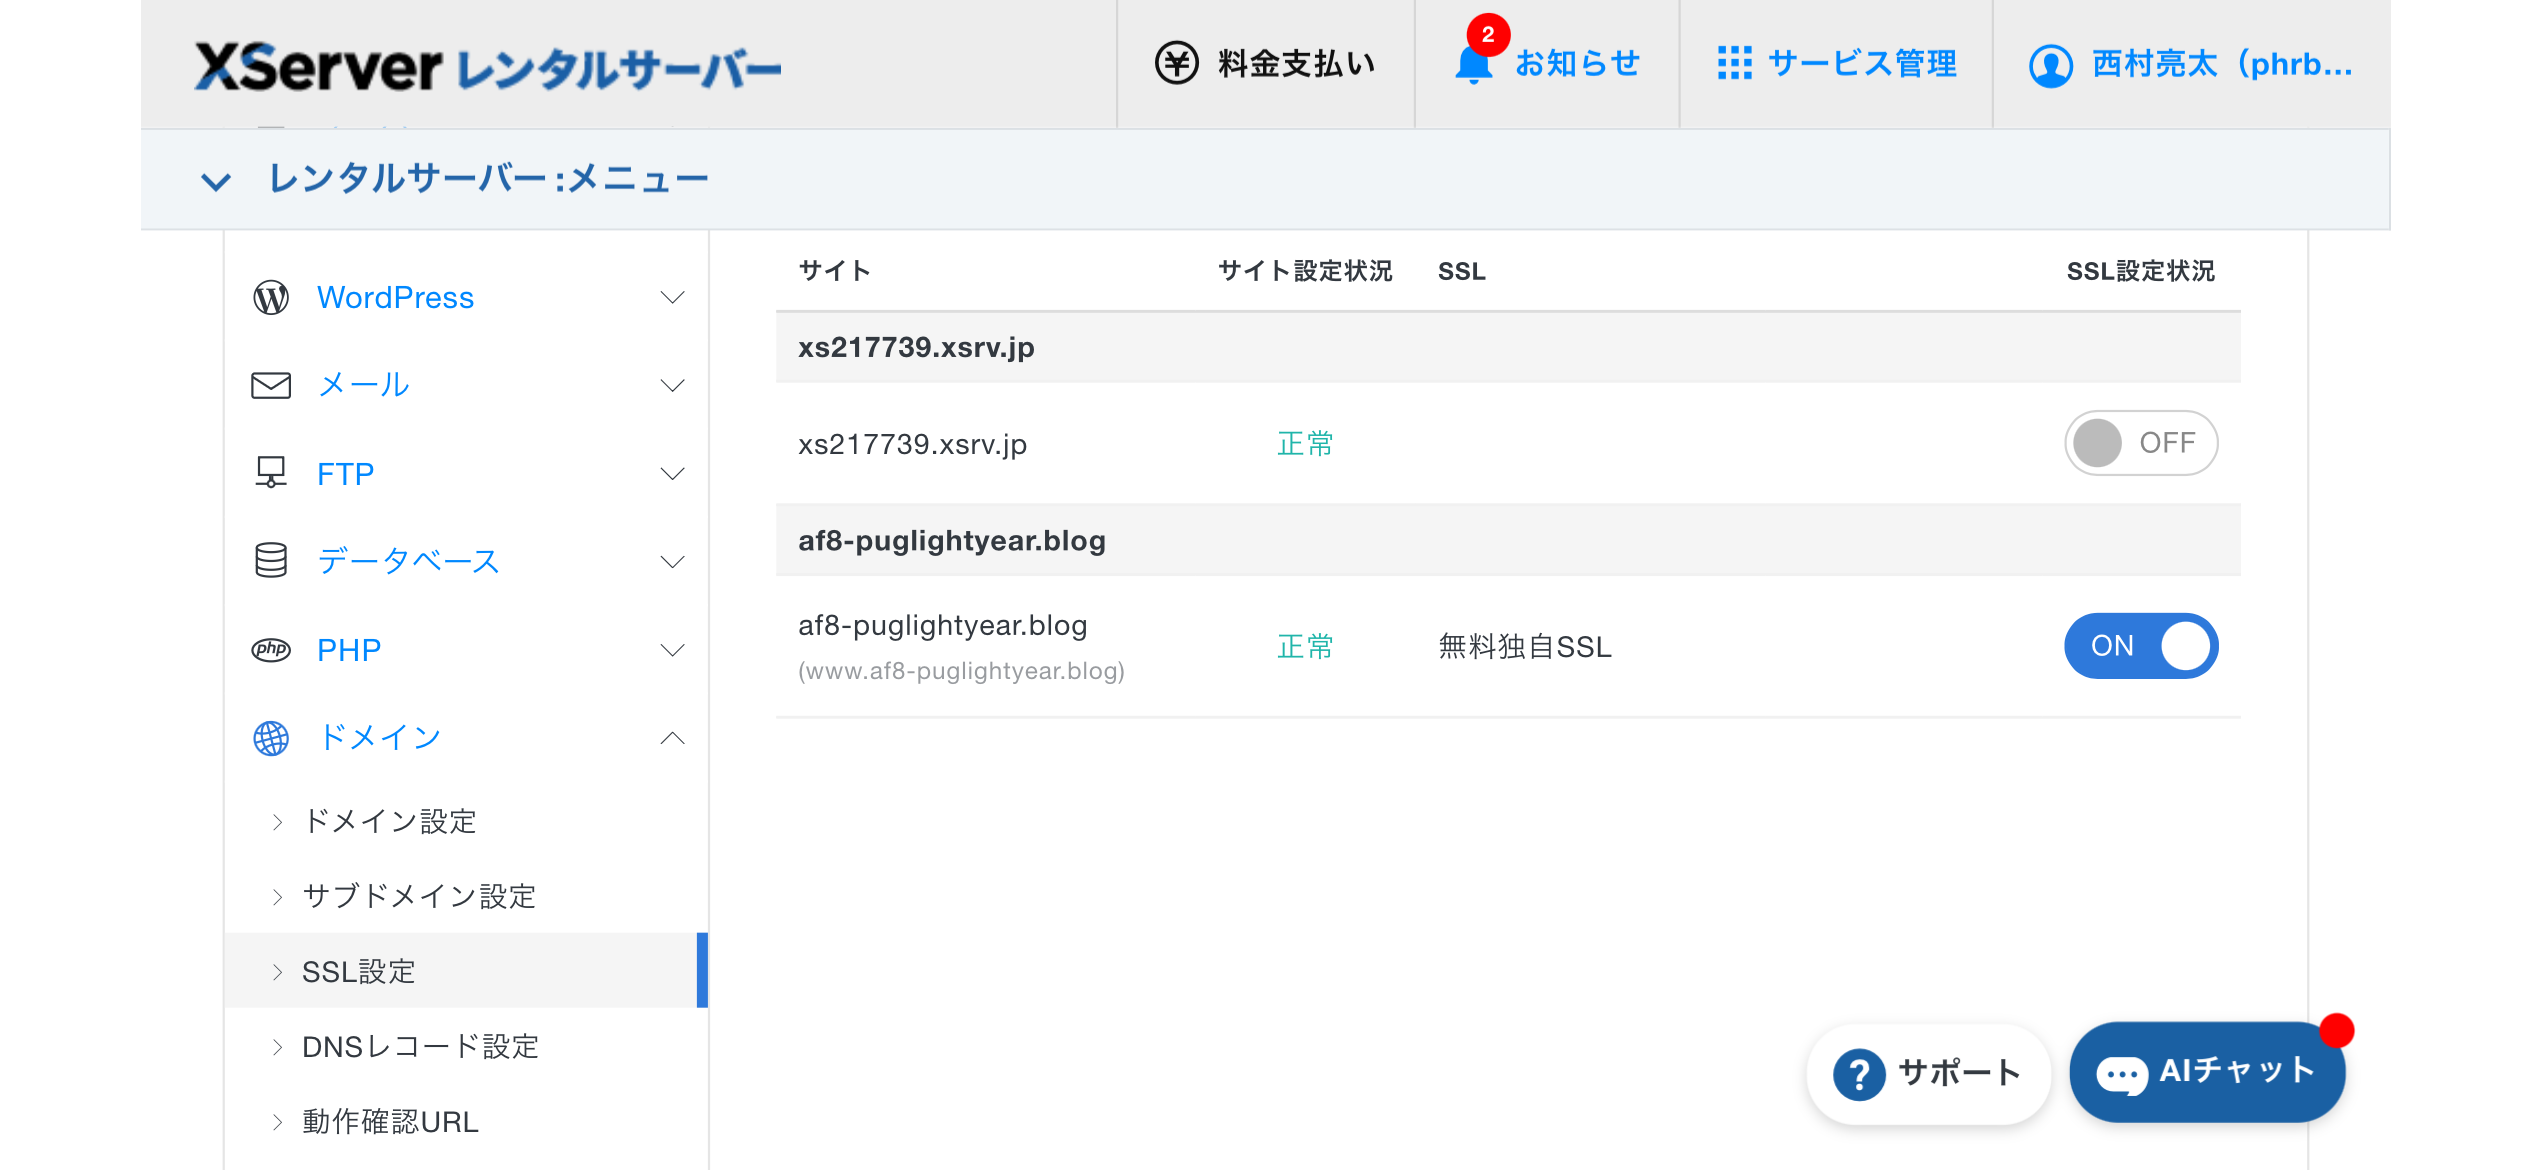Image resolution: width=2532 pixels, height=1170 pixels.
Task: Click the FTP computer icon
Action: tap(271, 472)
